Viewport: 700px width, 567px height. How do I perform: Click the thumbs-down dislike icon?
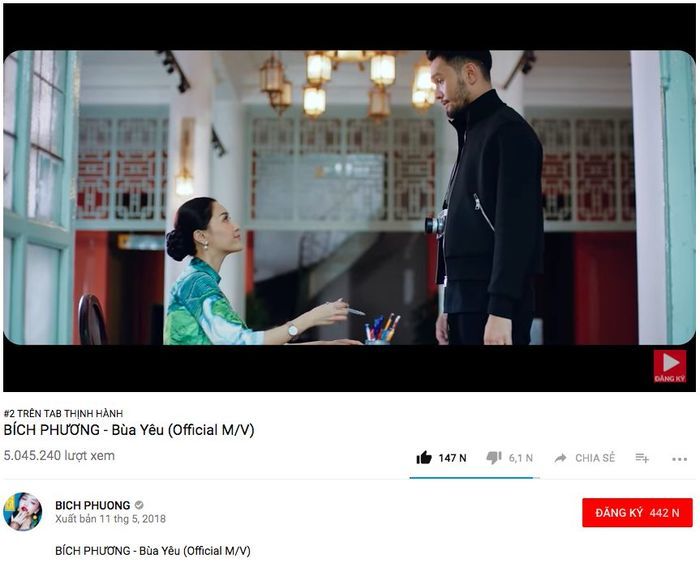click(494, 458)
